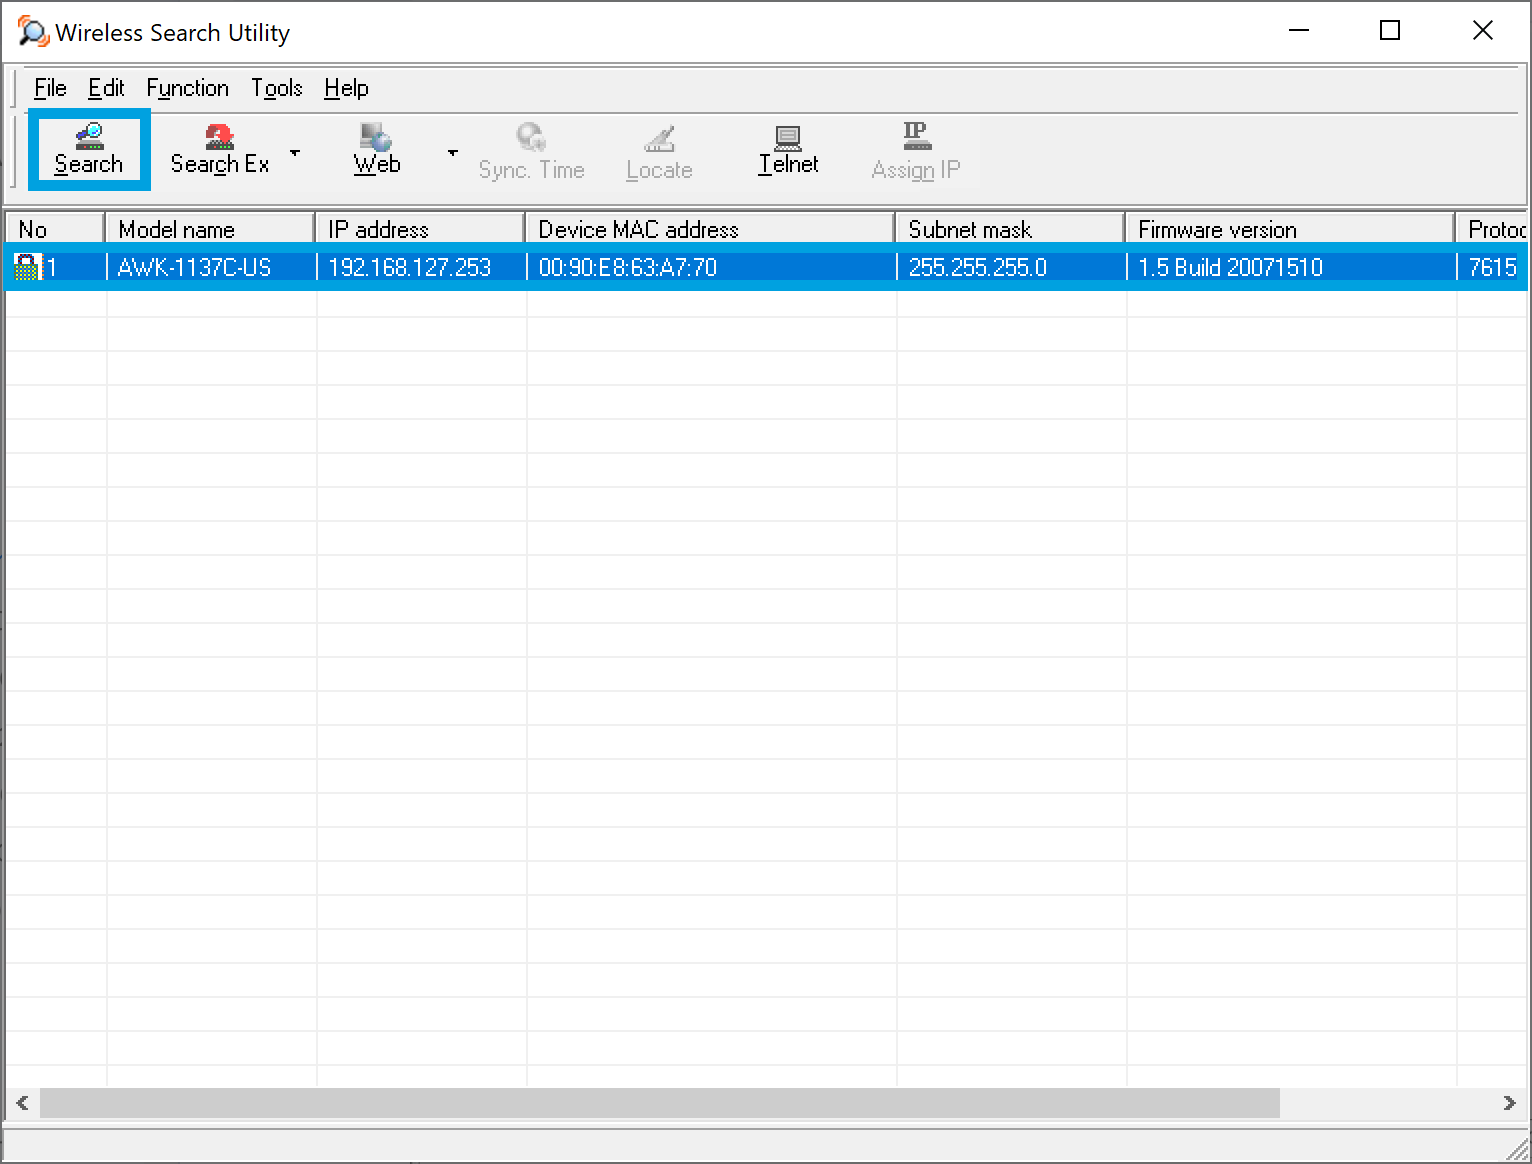The height and width of the screenshot is (1164, 1532).
Task: Sort by the IP address column header
Action: [x=420, y=229]
